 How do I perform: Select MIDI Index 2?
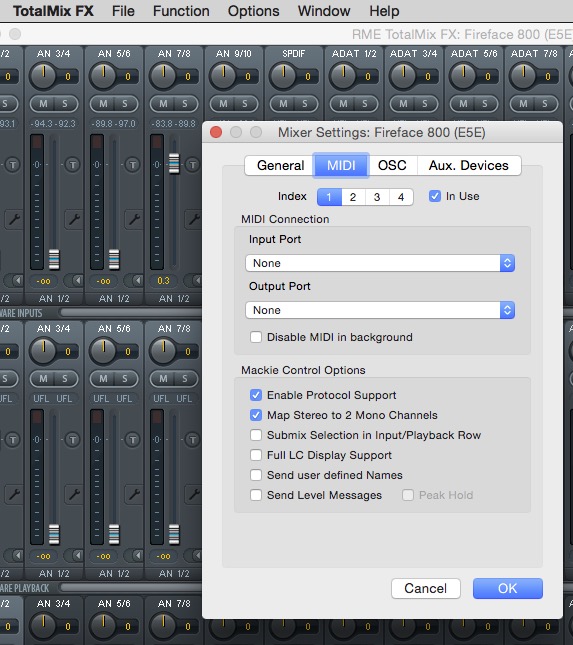[353, 197]
